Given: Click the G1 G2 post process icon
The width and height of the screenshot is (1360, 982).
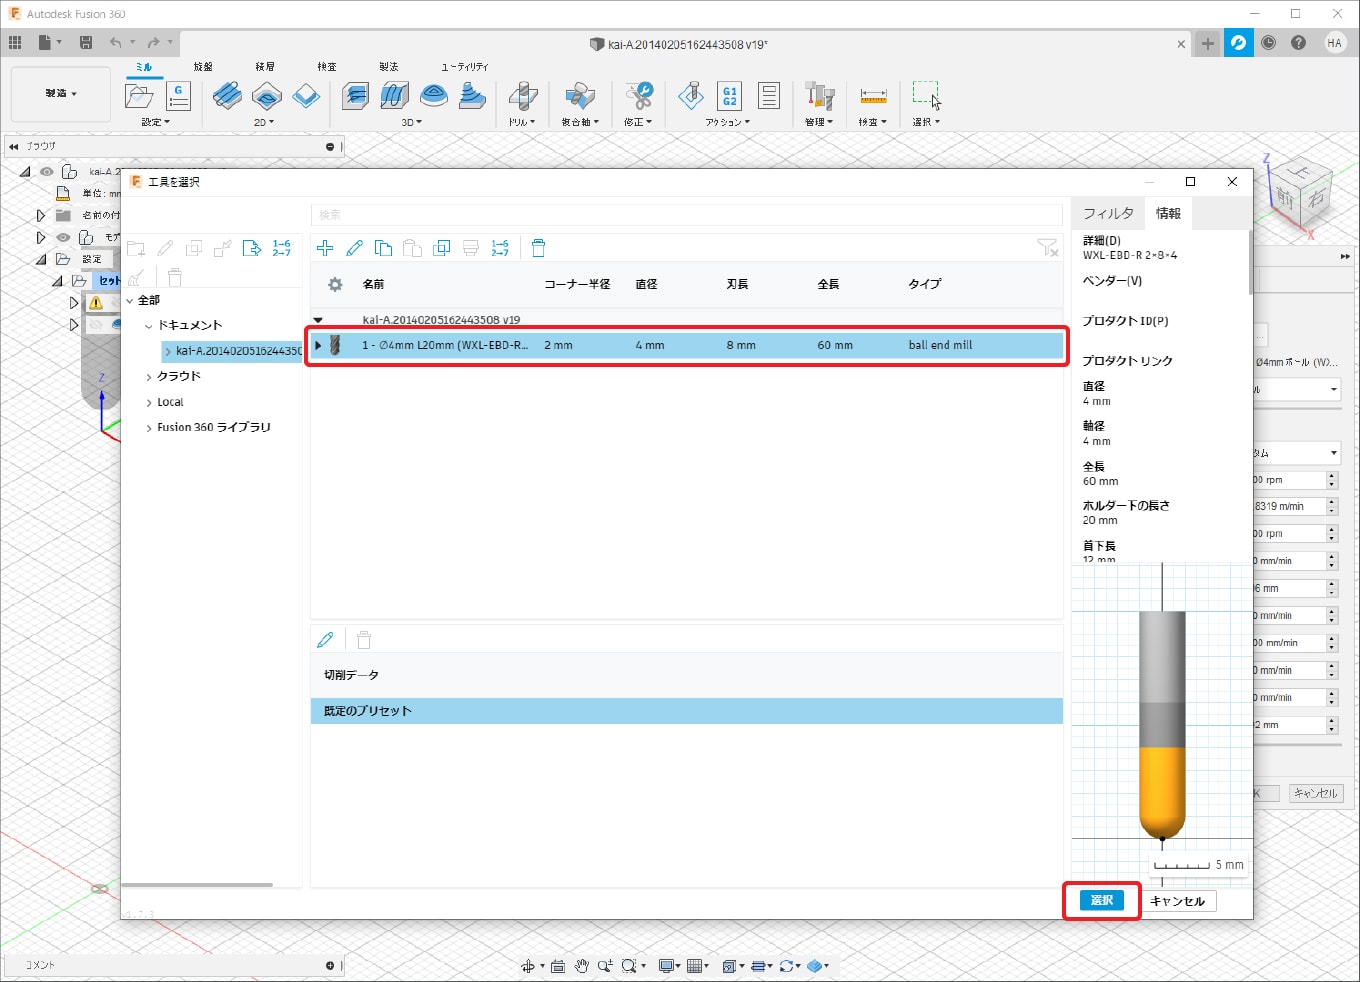Looking at the screenshot, I should tap(729, 96).
